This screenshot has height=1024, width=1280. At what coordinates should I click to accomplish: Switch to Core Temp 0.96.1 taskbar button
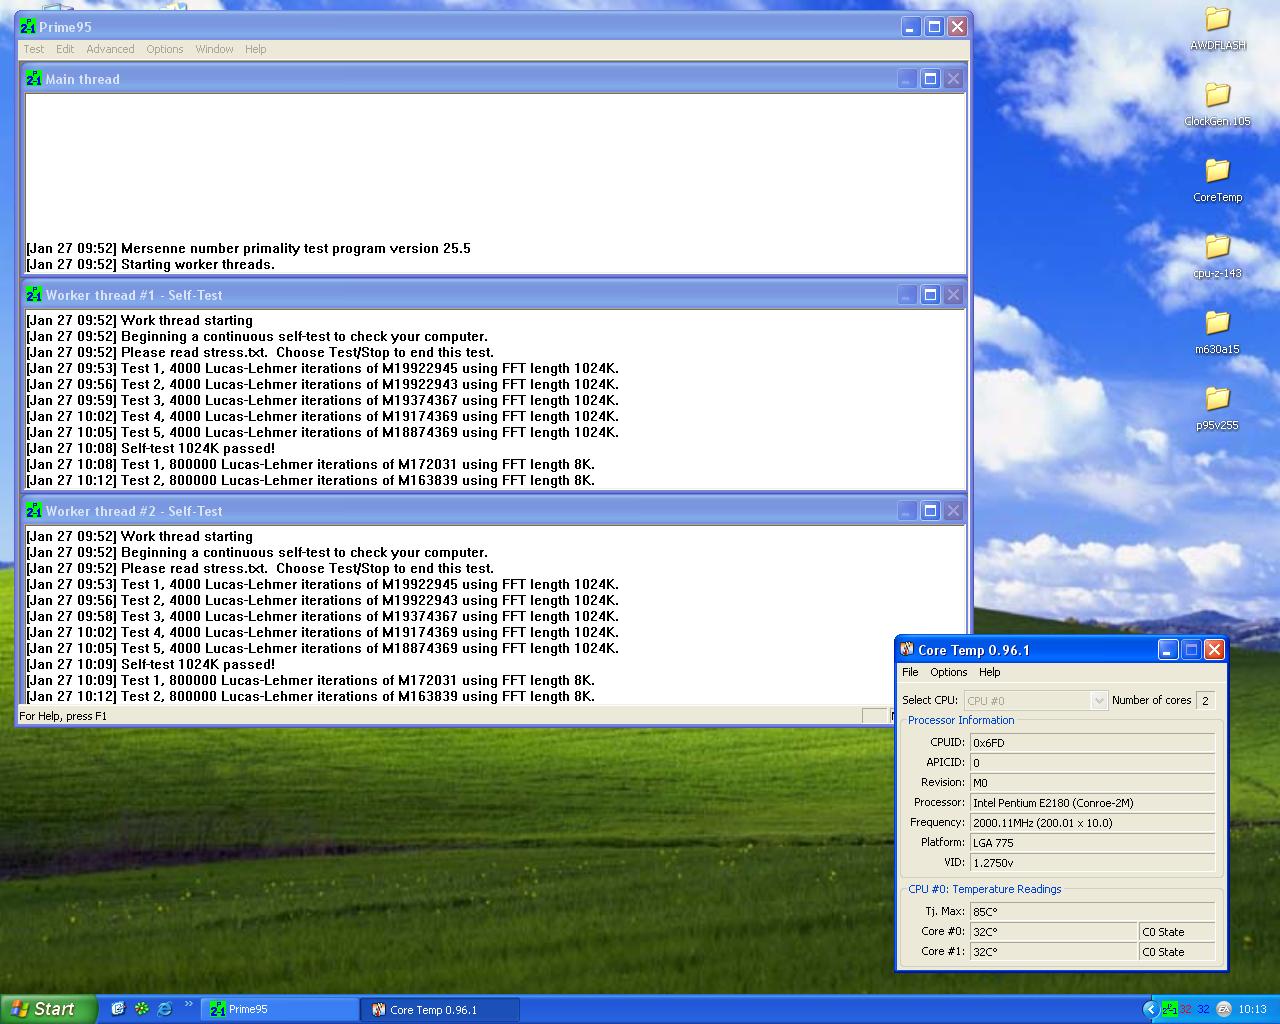[x=441, y=1009]
